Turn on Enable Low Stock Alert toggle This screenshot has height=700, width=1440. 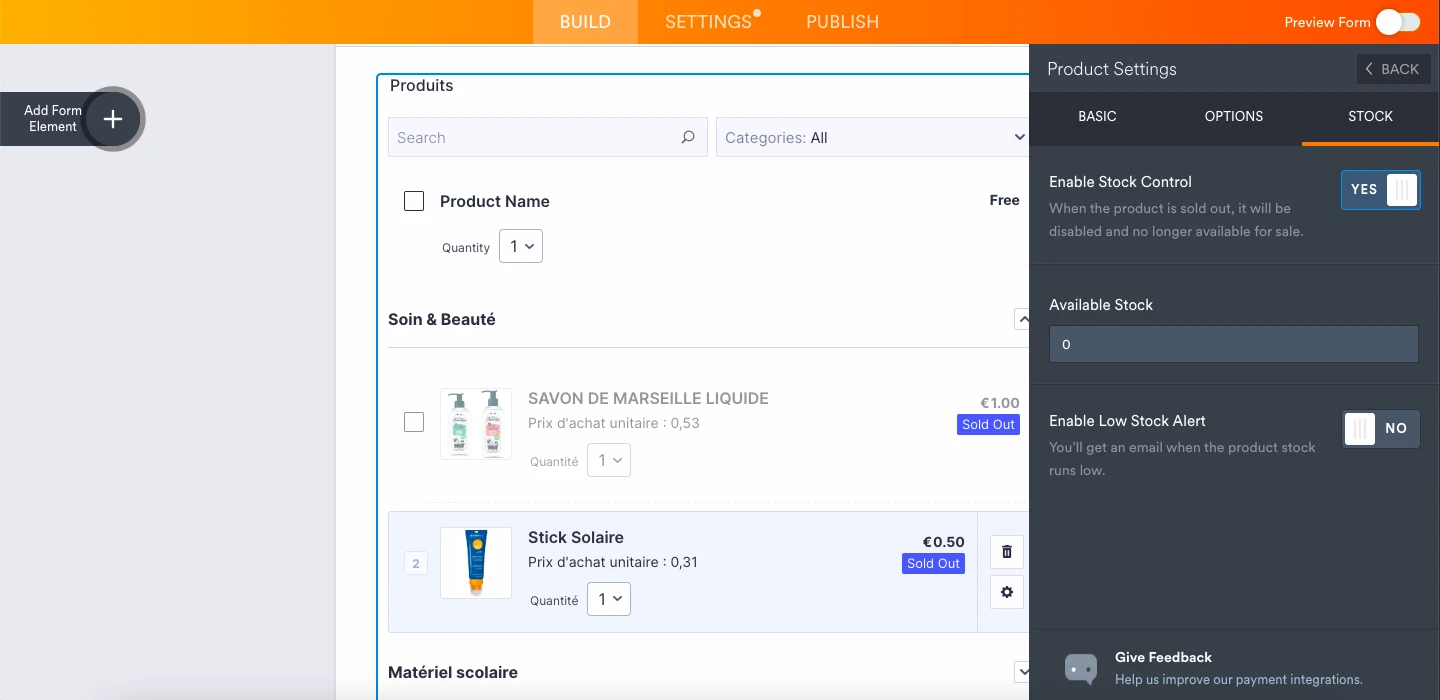pyautogui.click(x=1380, y=428)
